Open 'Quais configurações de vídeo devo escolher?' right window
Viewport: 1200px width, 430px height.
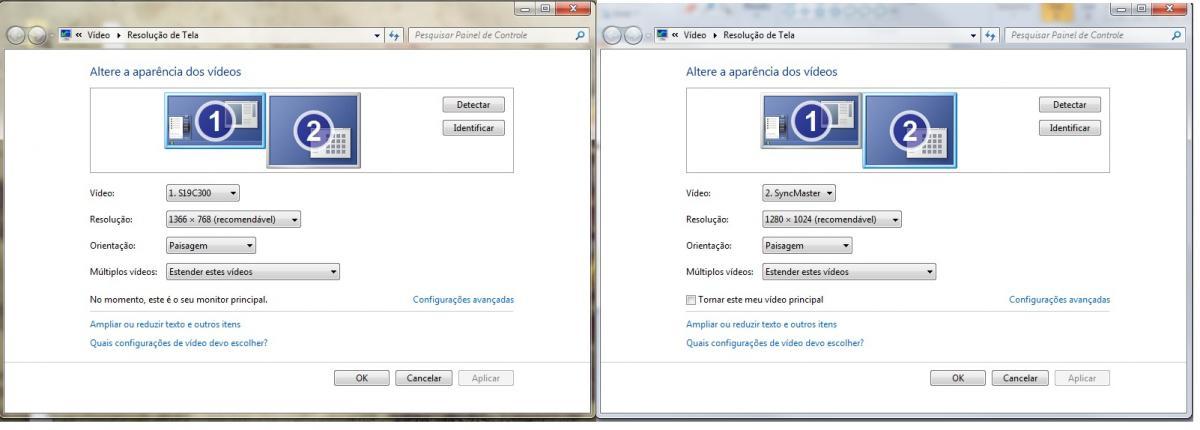point(775,343)
